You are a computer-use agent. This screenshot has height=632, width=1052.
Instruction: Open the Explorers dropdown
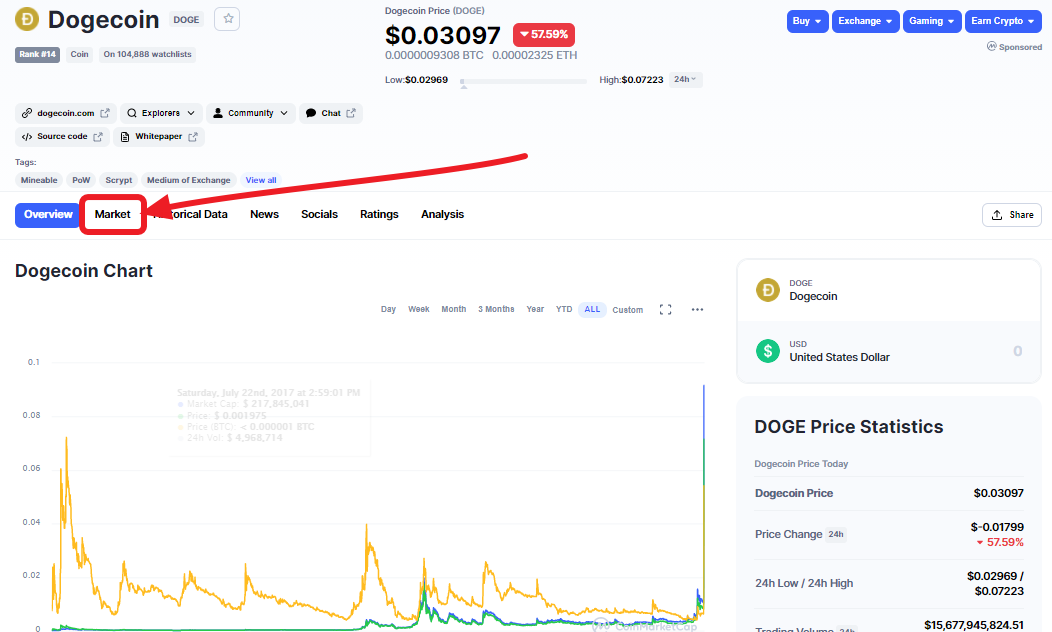162,113
